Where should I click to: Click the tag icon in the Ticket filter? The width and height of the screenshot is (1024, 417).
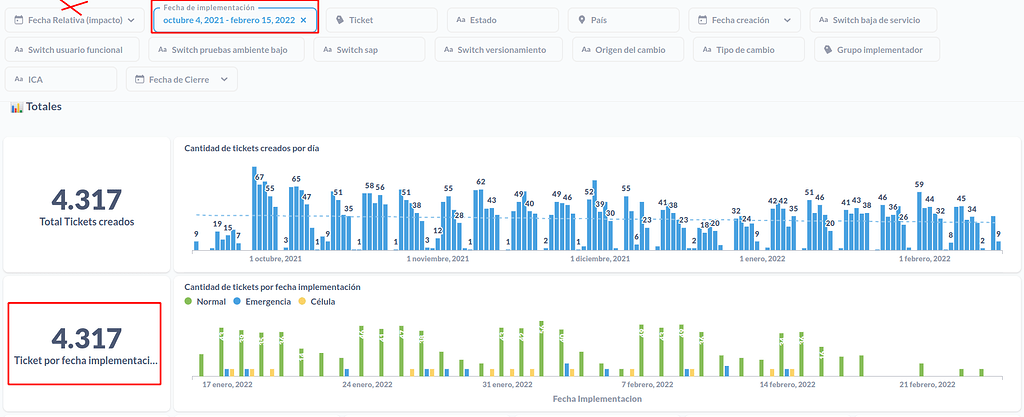point(340,20)
